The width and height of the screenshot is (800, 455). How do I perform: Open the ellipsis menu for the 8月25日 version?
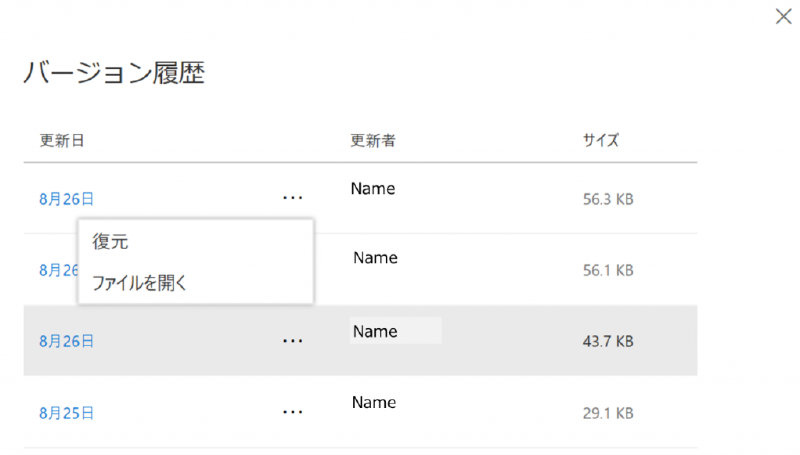click(x=292, y=411)
